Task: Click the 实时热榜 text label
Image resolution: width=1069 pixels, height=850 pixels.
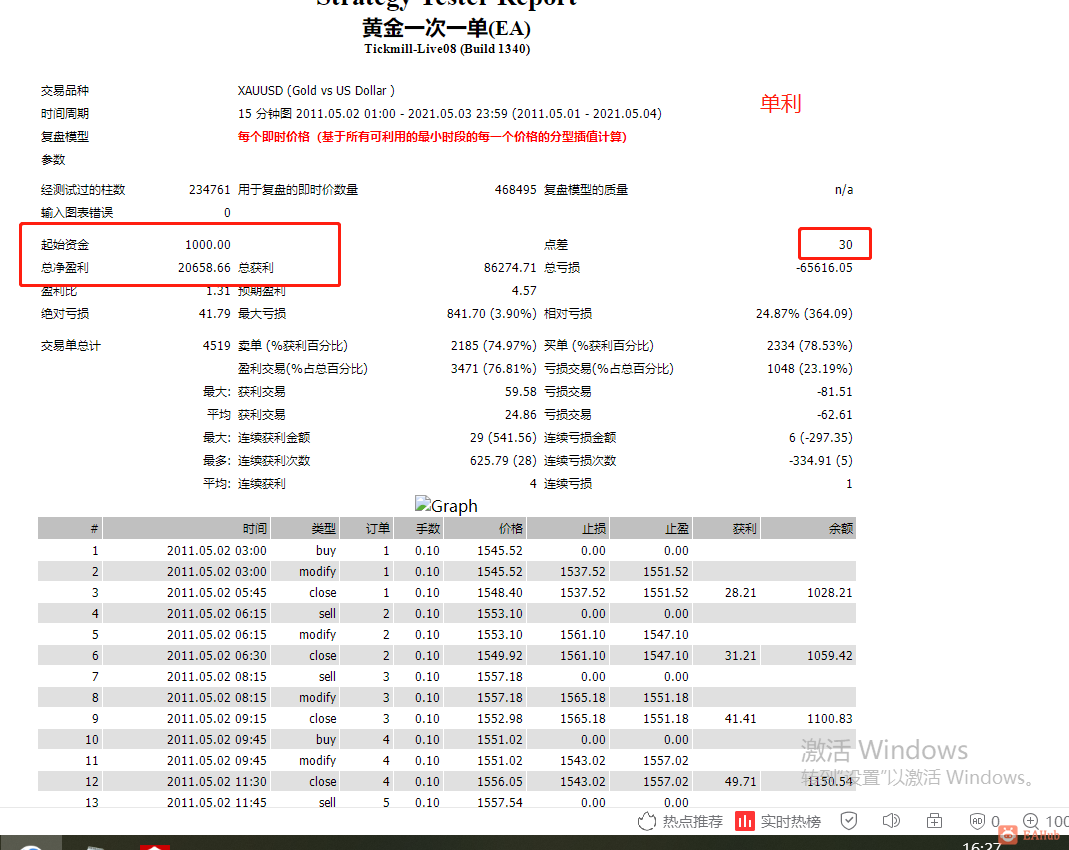Action: pos(791,821)
